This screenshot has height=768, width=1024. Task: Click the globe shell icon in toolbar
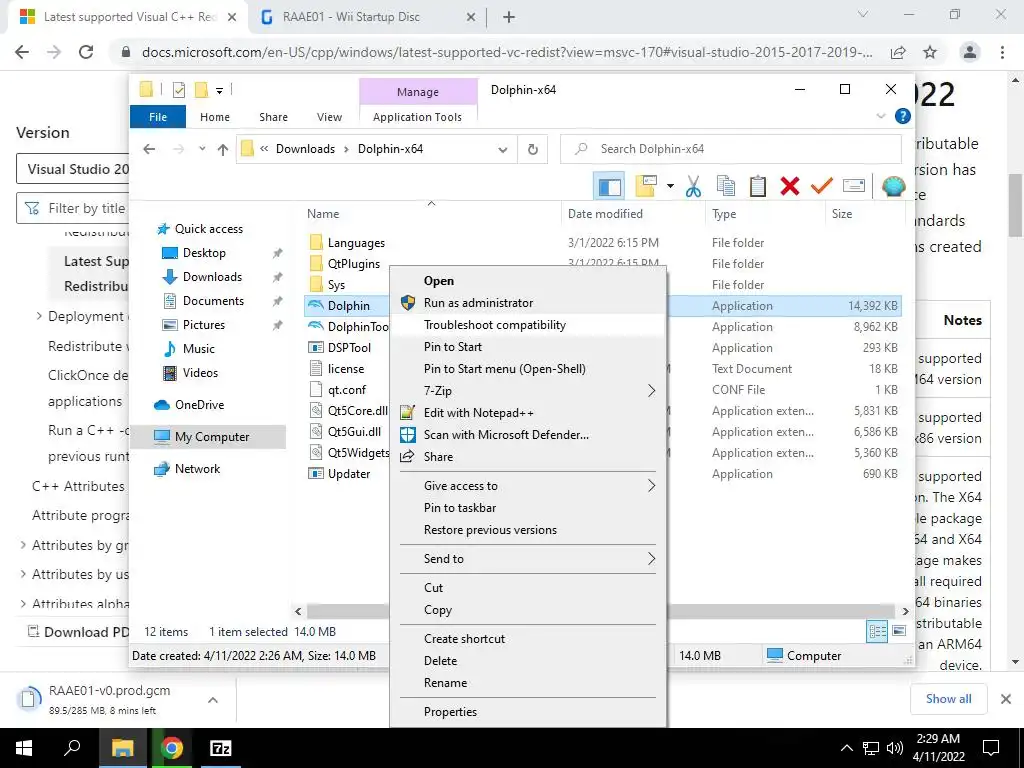point(893,186)
